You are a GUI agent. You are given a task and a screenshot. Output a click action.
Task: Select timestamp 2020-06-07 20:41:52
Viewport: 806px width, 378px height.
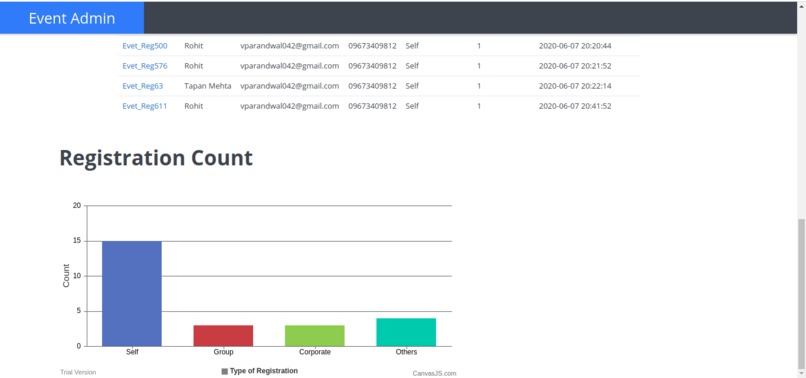pos(575,106)
